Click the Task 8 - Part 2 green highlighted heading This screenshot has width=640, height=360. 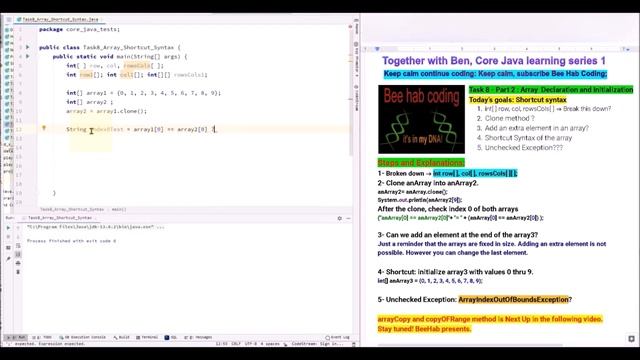[x=551, y=89]
